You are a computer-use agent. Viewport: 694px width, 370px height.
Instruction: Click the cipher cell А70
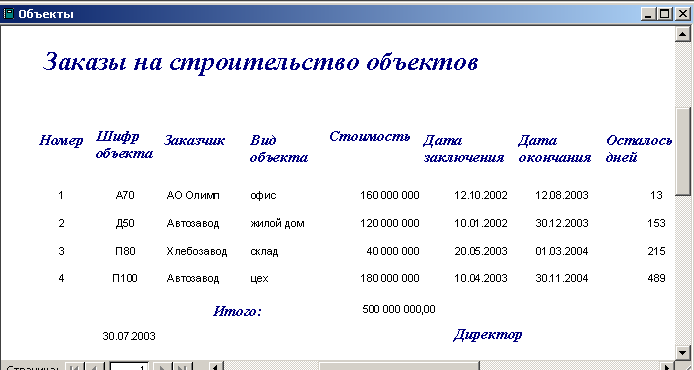pos(125,195)
